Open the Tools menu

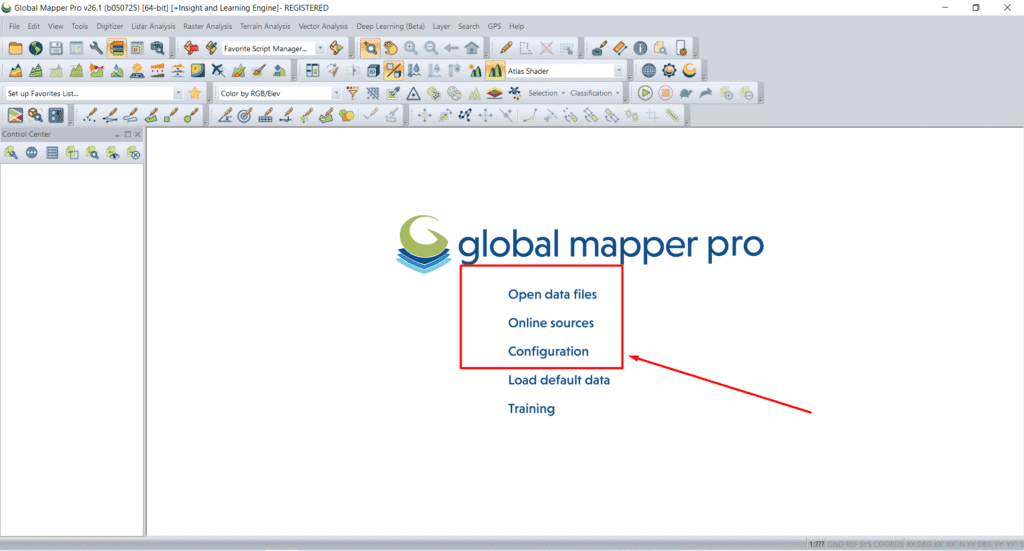[80, 26]
